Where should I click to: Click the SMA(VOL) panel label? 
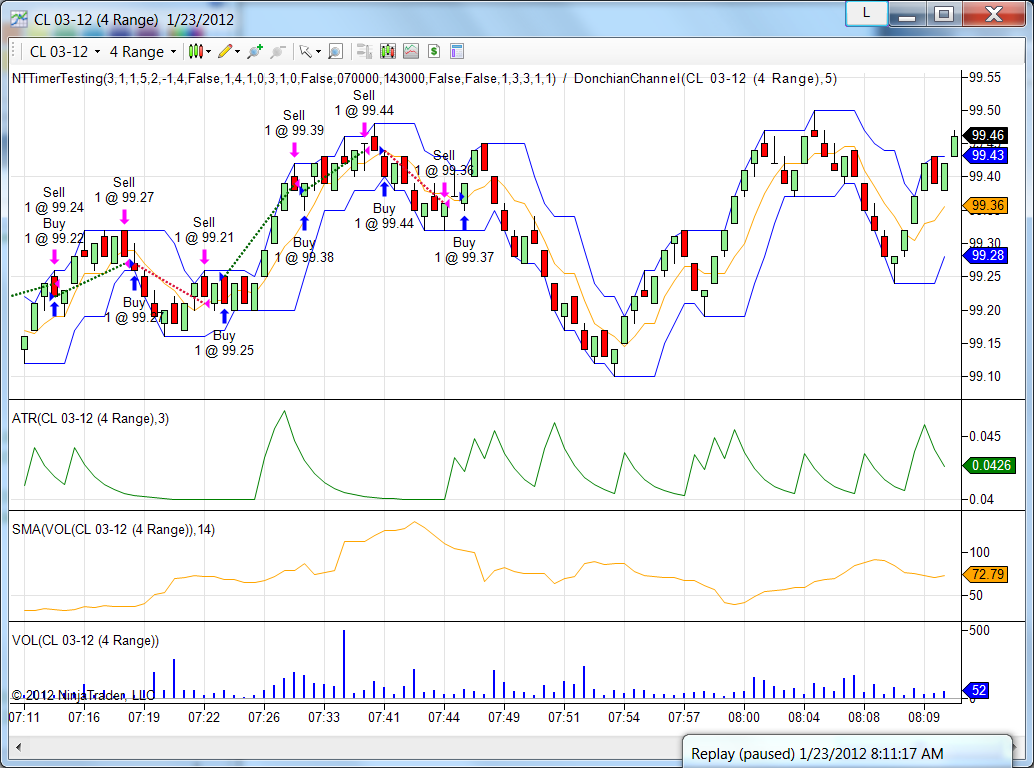113,529
